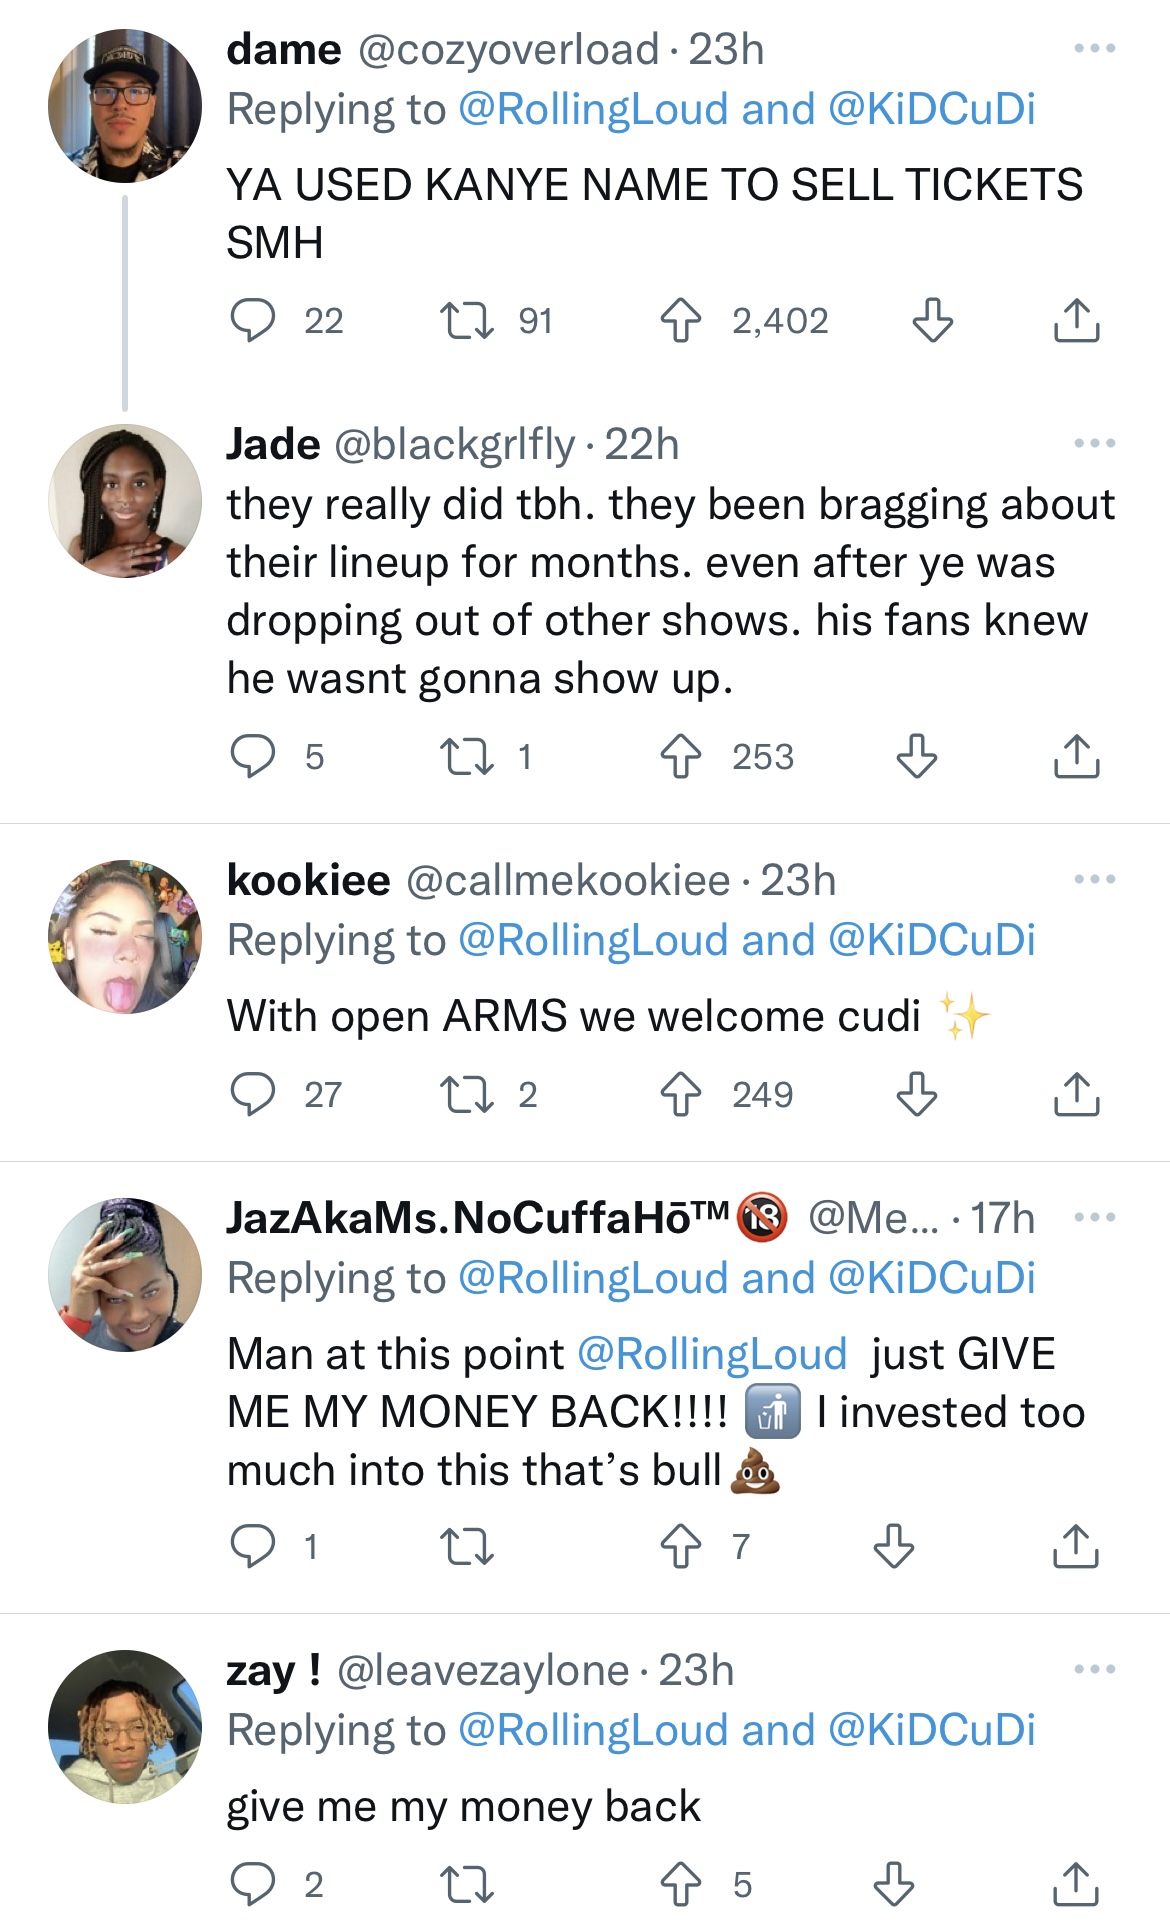
Task: View dame's profile picture
Action: tap(125, 106)
